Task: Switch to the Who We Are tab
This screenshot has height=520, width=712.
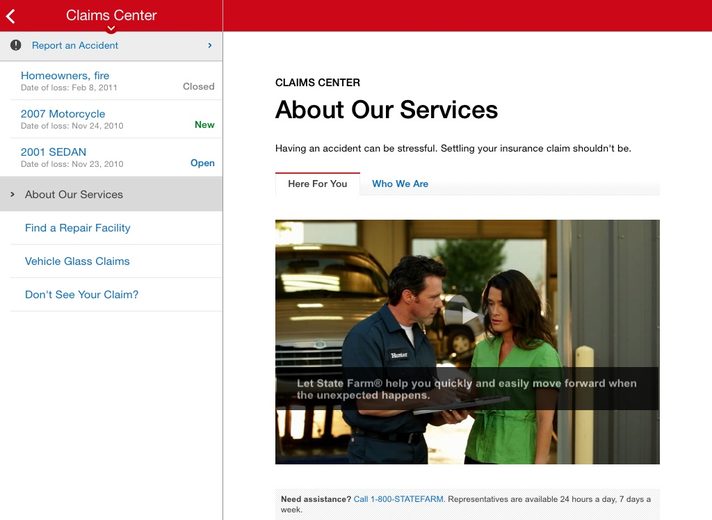Action: [x=400, y=184]
